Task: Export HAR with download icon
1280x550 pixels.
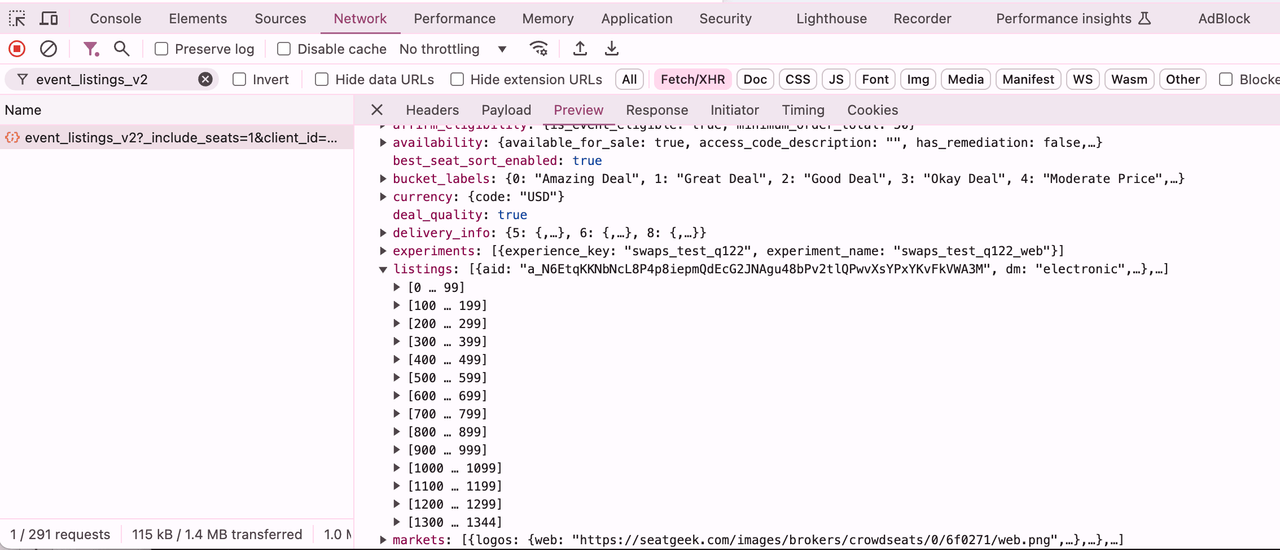Action: coord(612,49)
